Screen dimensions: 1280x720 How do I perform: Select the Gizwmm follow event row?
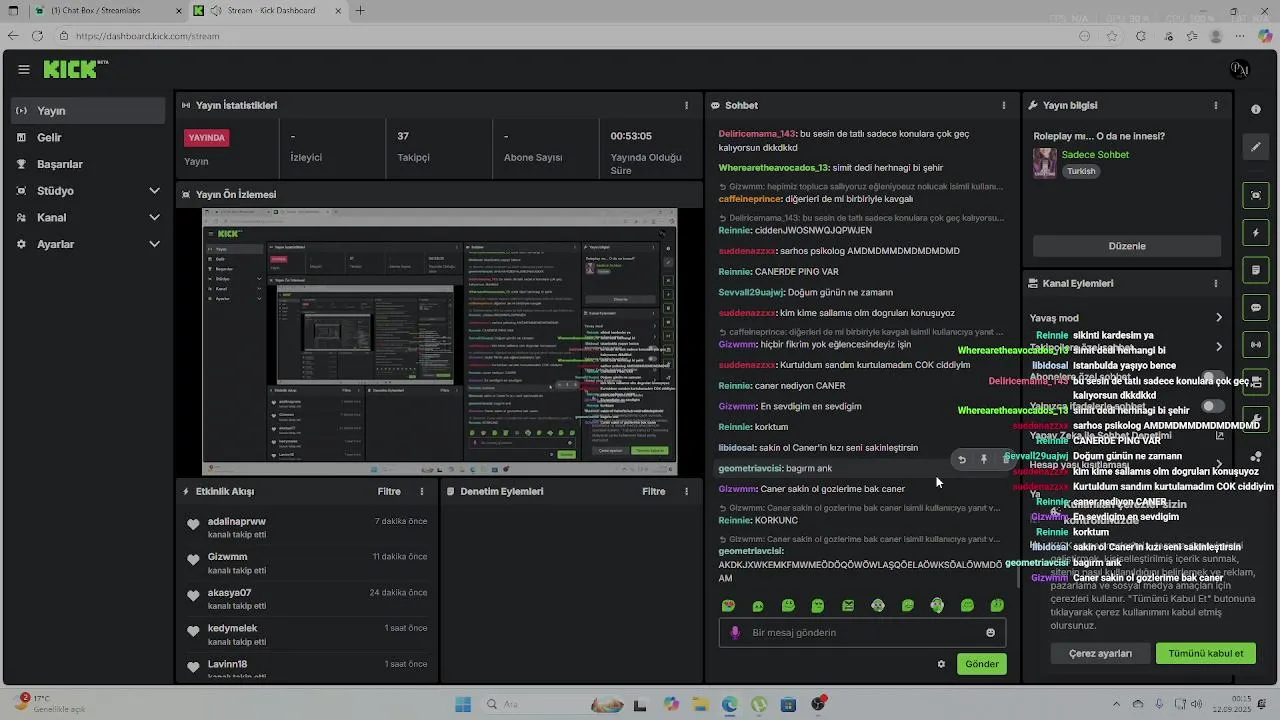point(307,563)
